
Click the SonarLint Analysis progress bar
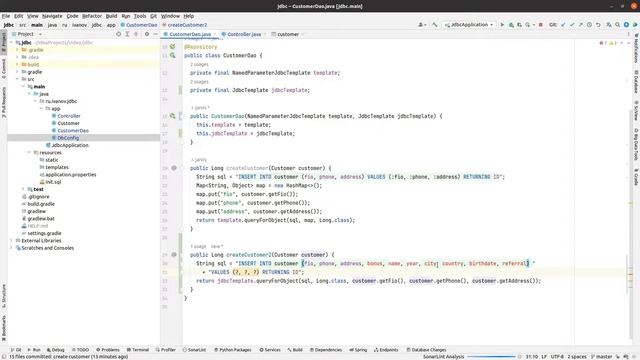point(491,357)
